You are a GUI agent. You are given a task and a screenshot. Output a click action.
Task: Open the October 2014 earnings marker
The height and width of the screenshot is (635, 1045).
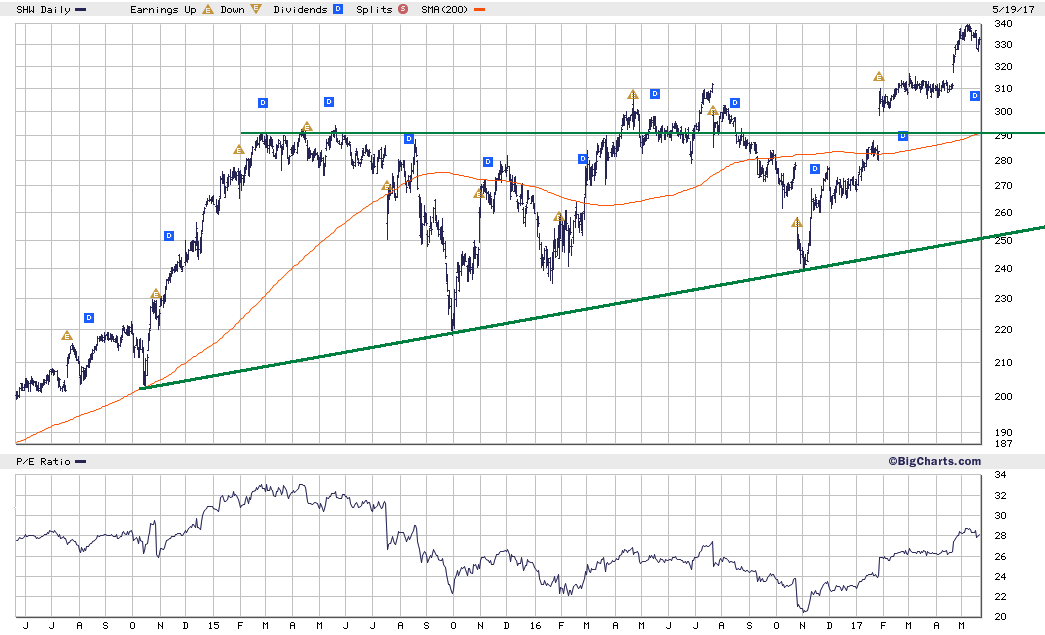[155, 294]
